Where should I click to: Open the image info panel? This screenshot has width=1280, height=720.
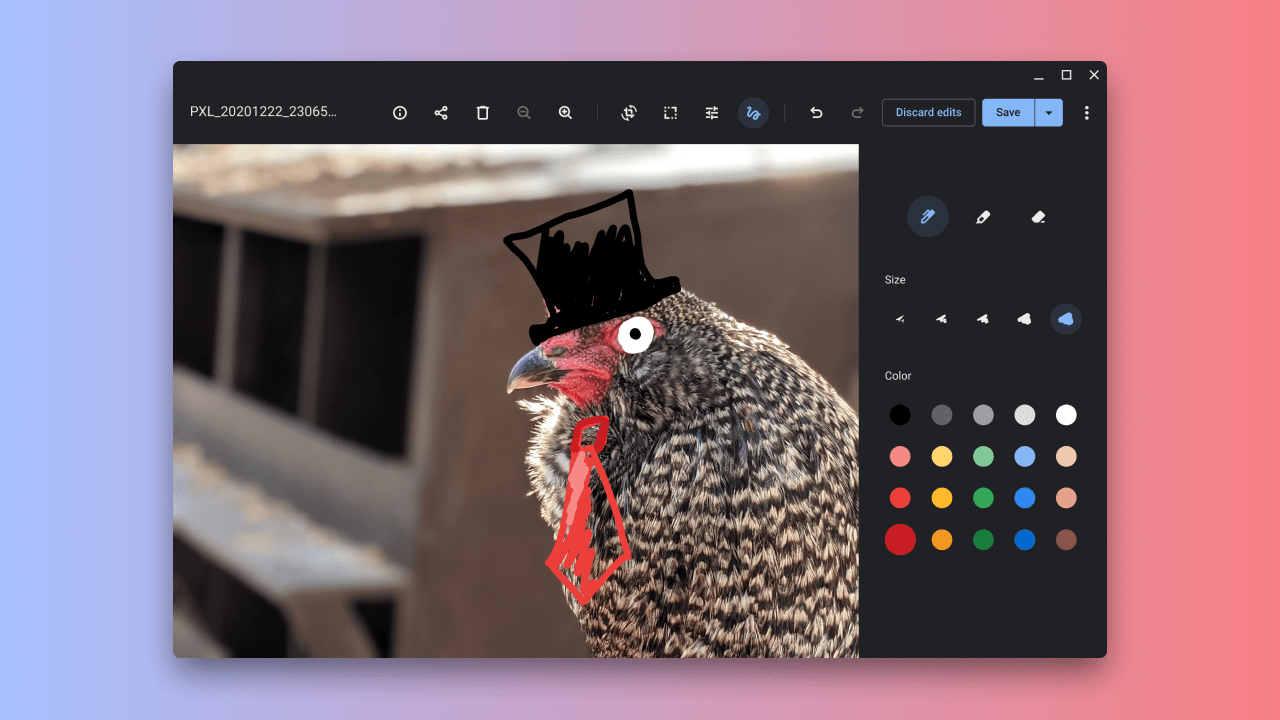click(x=400, y=113)
